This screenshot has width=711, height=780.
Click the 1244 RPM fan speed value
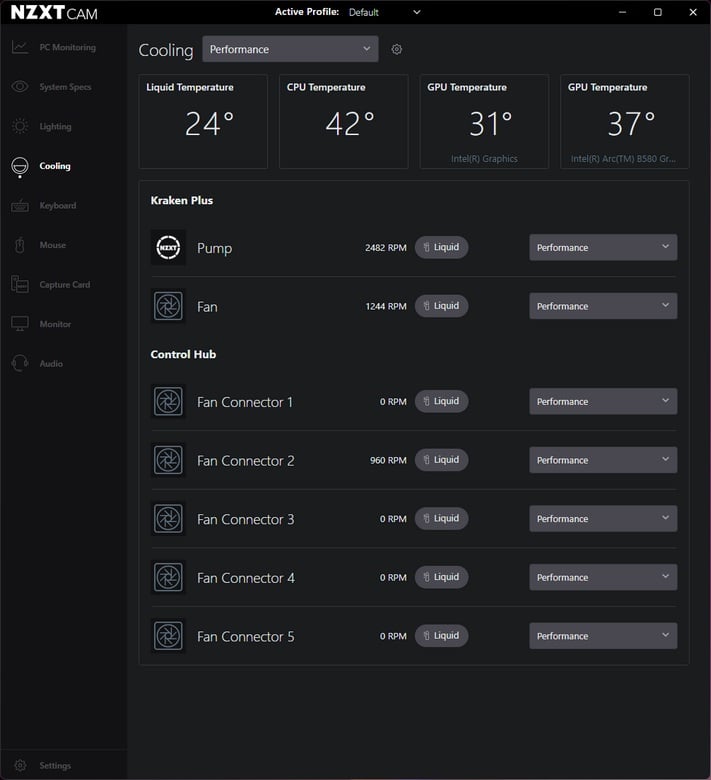386,306
